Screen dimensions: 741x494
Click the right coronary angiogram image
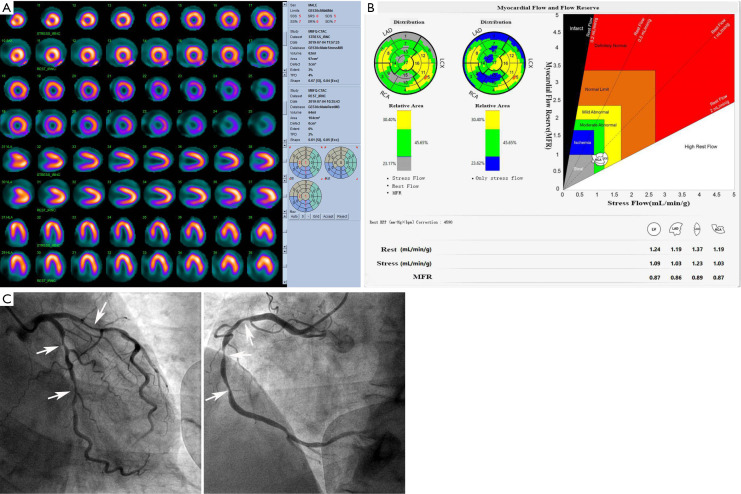(304, 393)
